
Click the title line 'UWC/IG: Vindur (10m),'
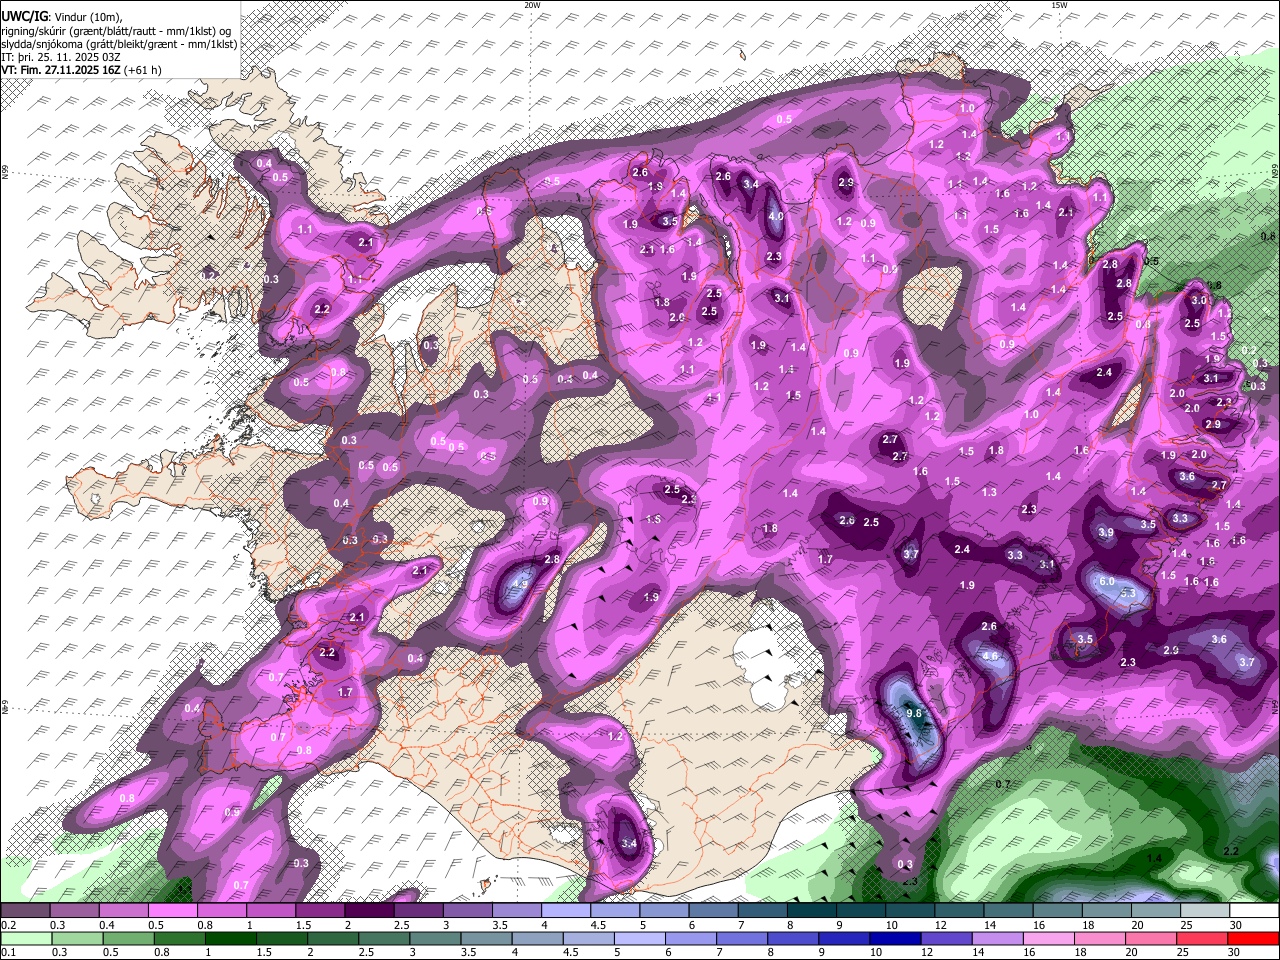pyautogui.click(x=62, y=17)
